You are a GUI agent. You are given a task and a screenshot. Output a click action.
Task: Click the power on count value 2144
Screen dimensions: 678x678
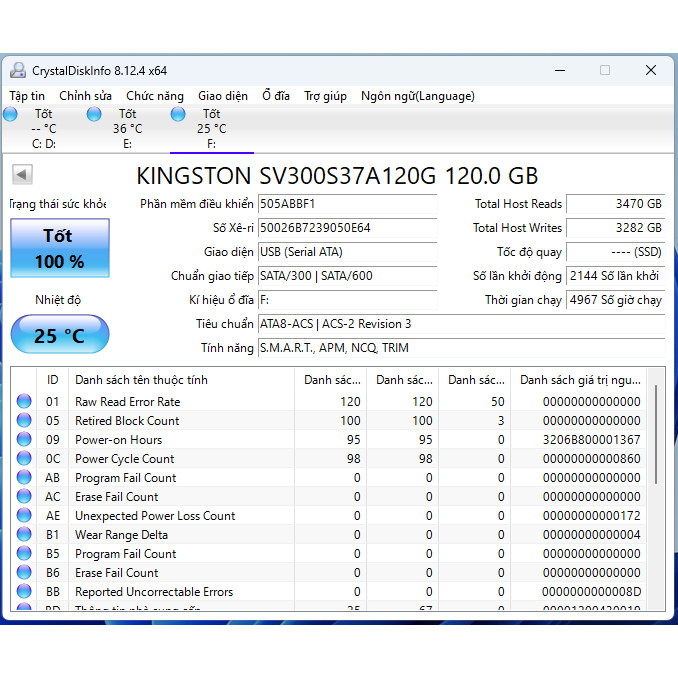tap(616, 276)
